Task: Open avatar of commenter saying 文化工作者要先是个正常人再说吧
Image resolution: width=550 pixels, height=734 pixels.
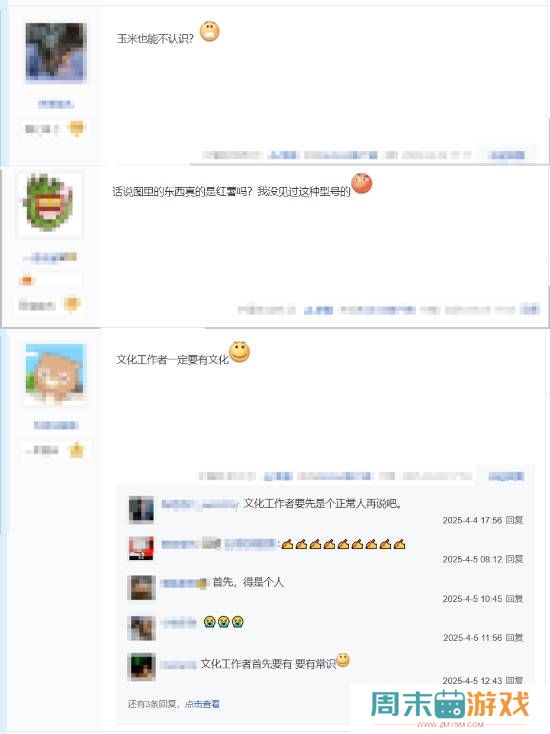Action: coord(141,509)
